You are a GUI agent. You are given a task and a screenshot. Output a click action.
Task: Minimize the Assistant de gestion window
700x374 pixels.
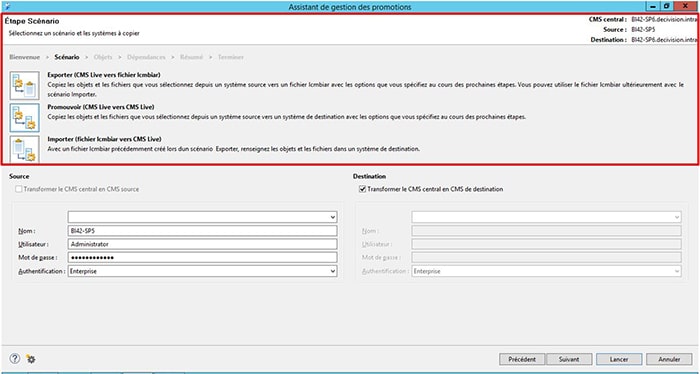point(654,6)
